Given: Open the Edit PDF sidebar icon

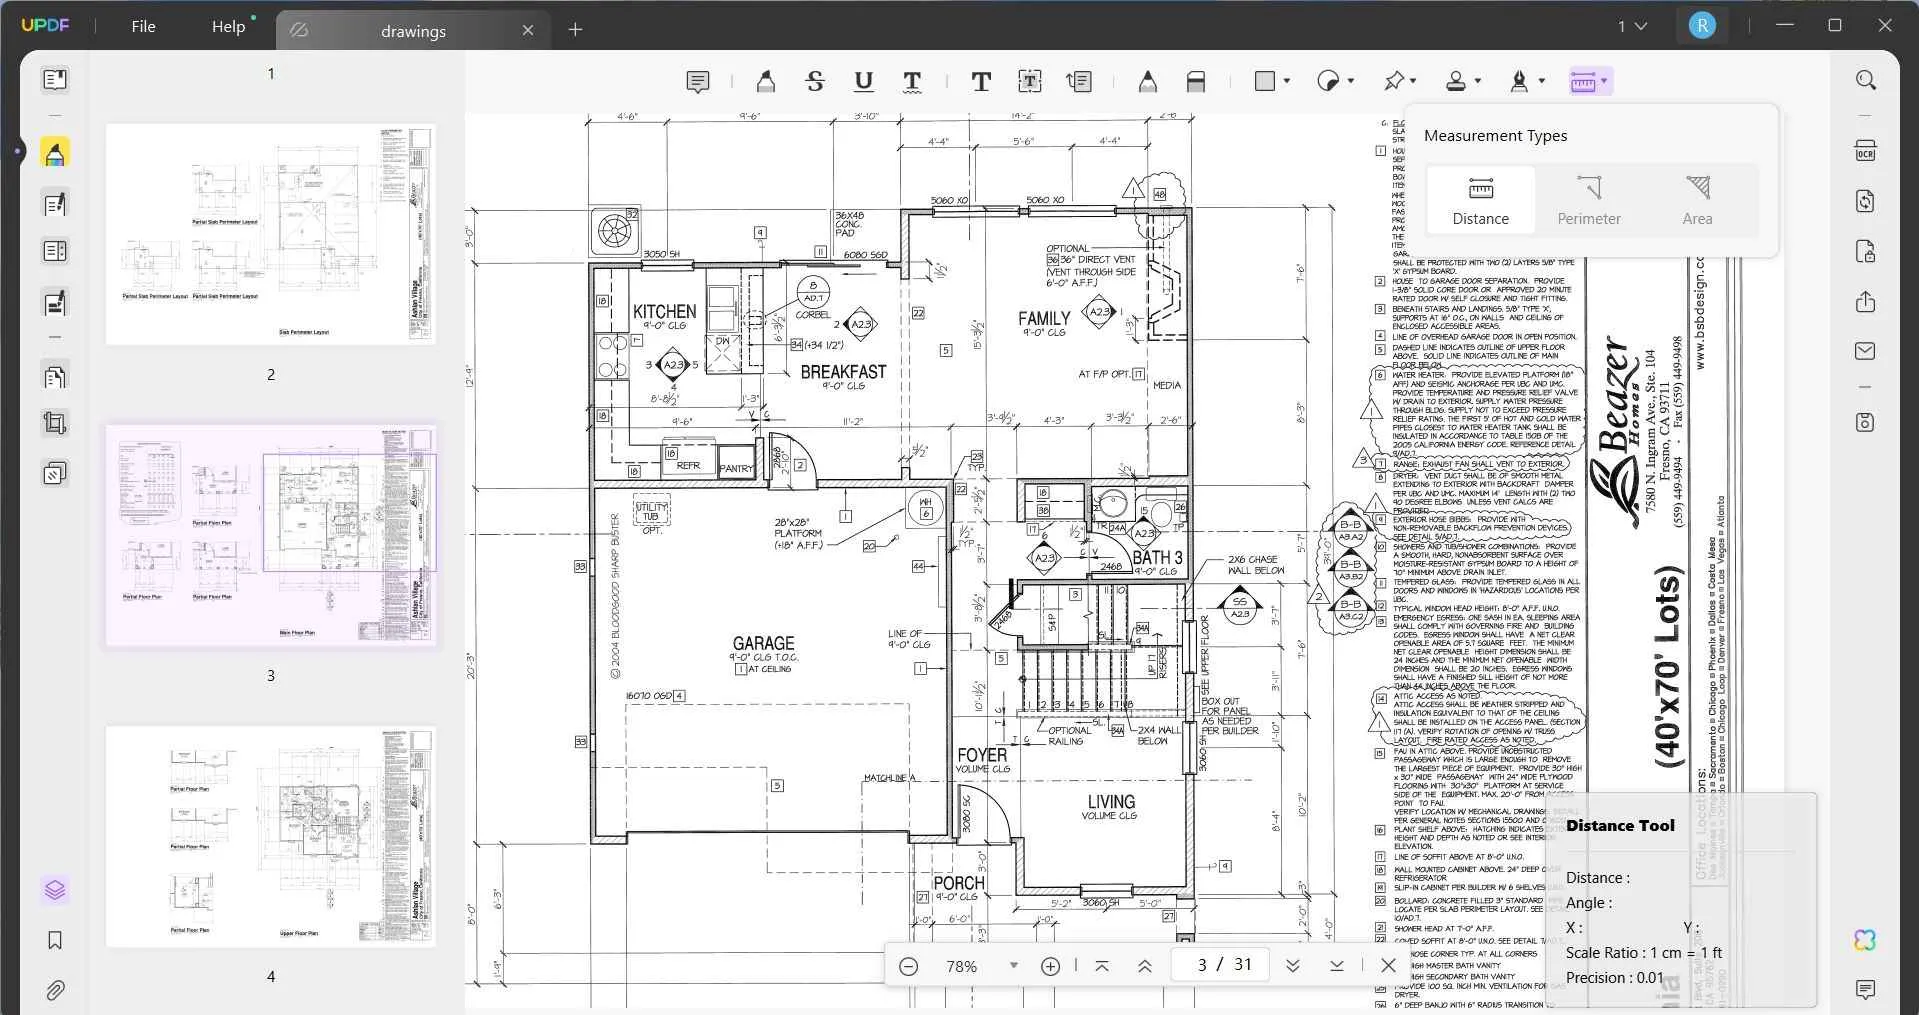Looking at the screenshot, I should pos(55,204).
